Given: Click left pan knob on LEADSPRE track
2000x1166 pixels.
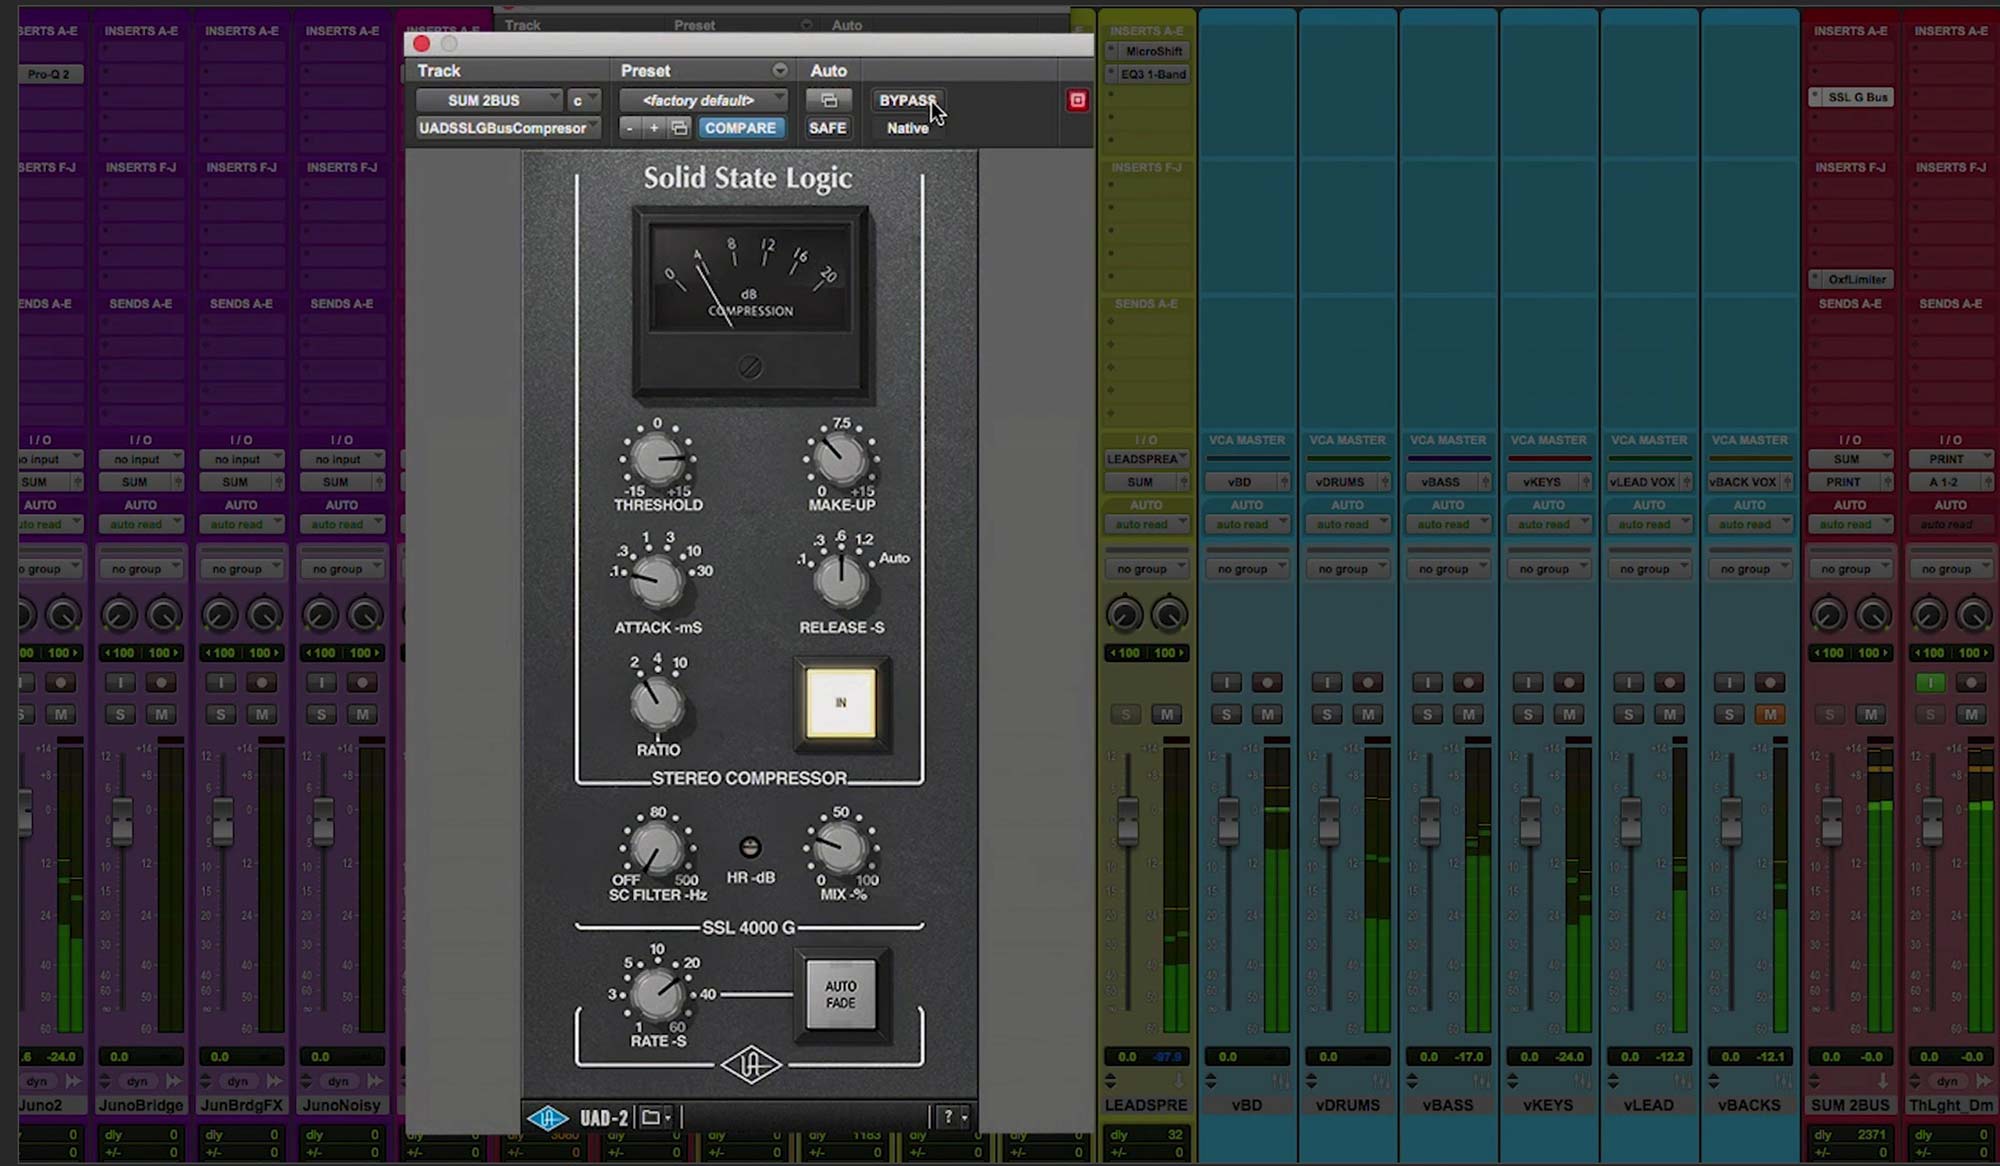Looking at the screenshot, I should pos(1125,614).
